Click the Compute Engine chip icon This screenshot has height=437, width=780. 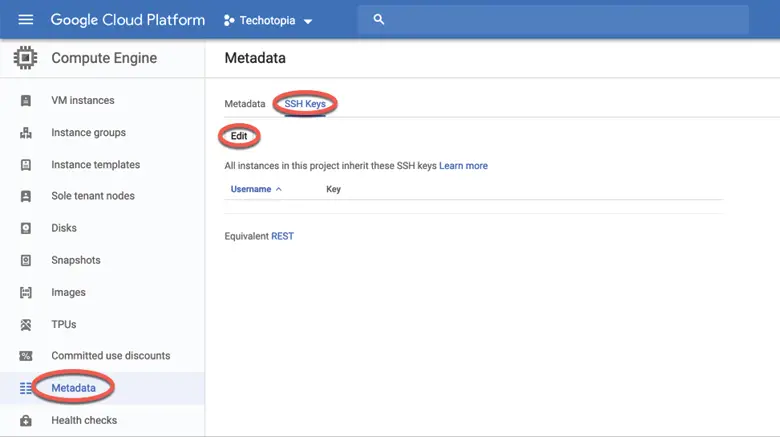pyautogui.click(x=26, y=58)
